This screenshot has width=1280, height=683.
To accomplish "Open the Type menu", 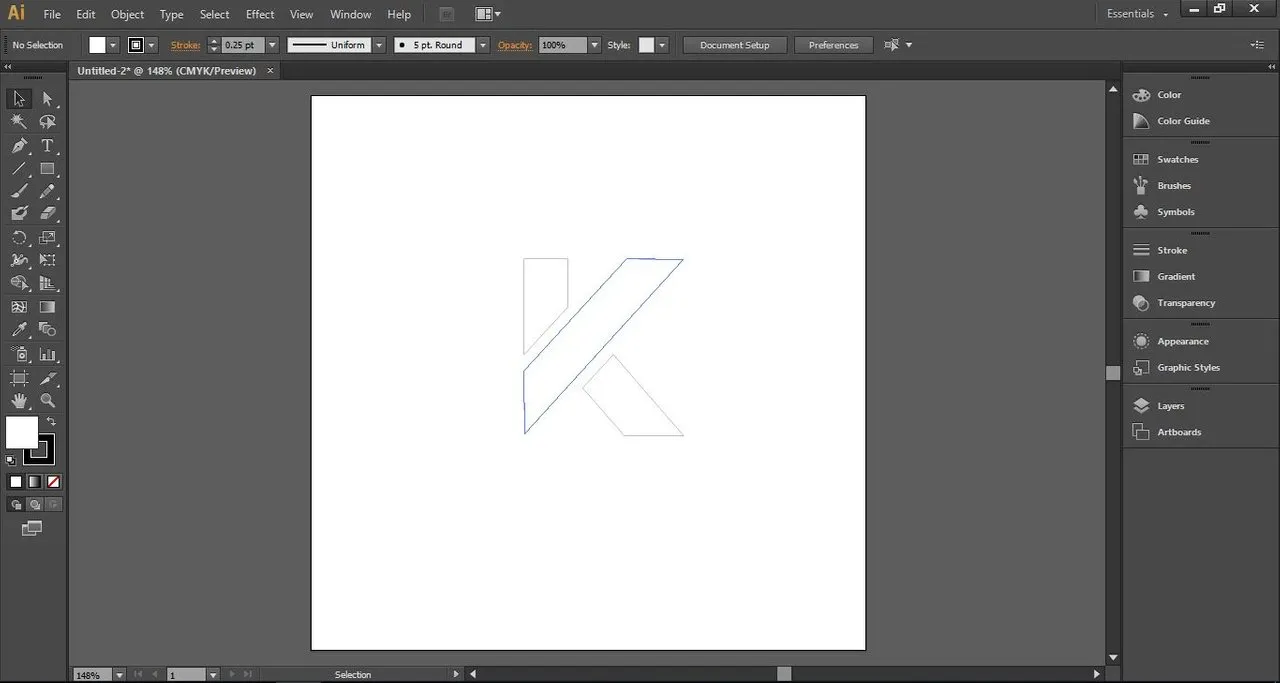I will tap(172, 14).
